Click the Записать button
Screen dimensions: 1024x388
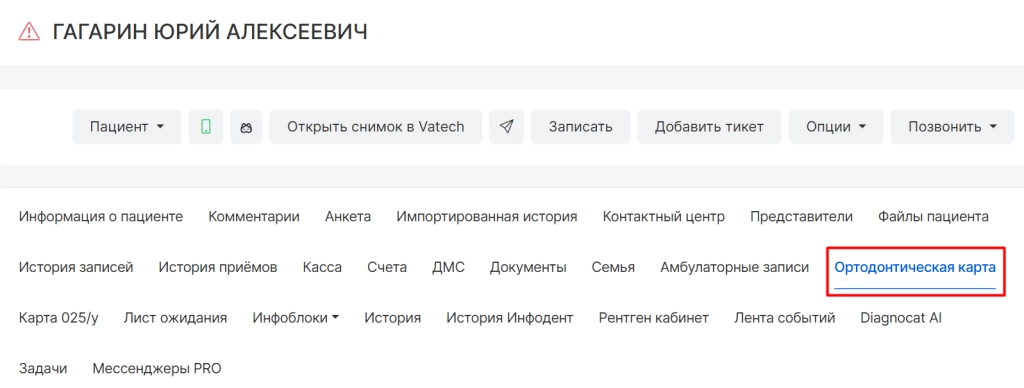581,127
